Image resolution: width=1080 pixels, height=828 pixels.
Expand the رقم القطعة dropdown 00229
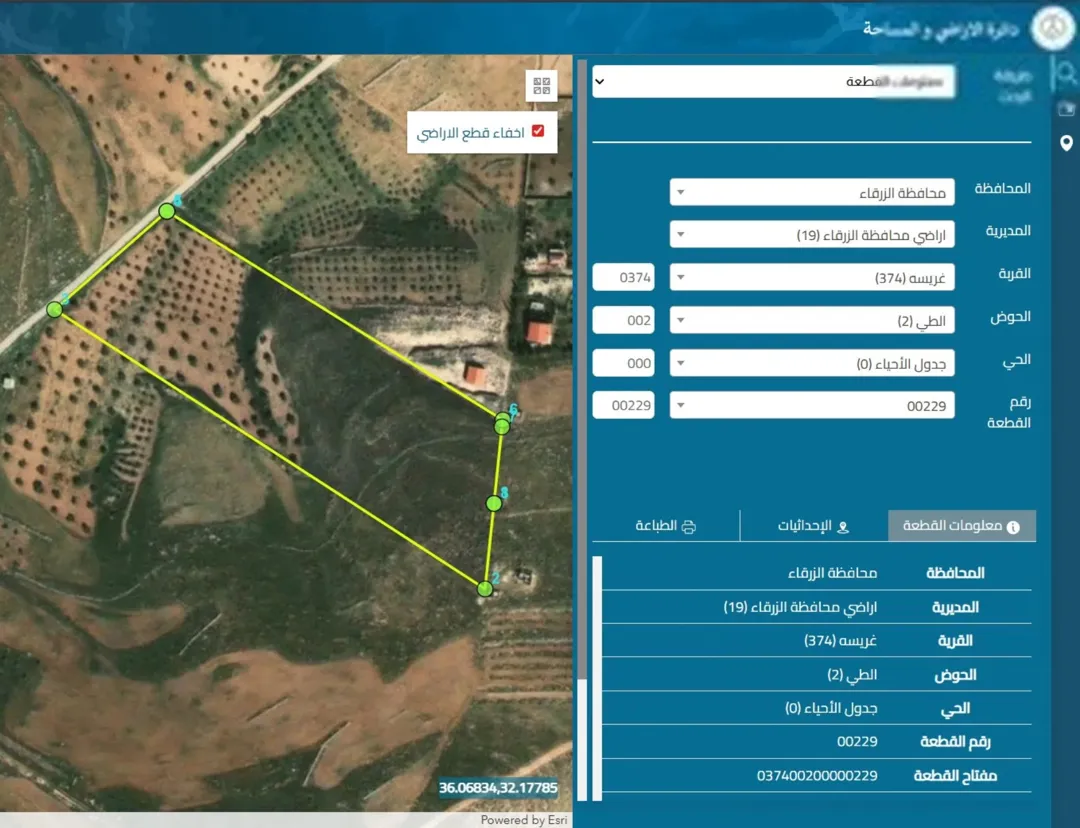coord(812,406)
